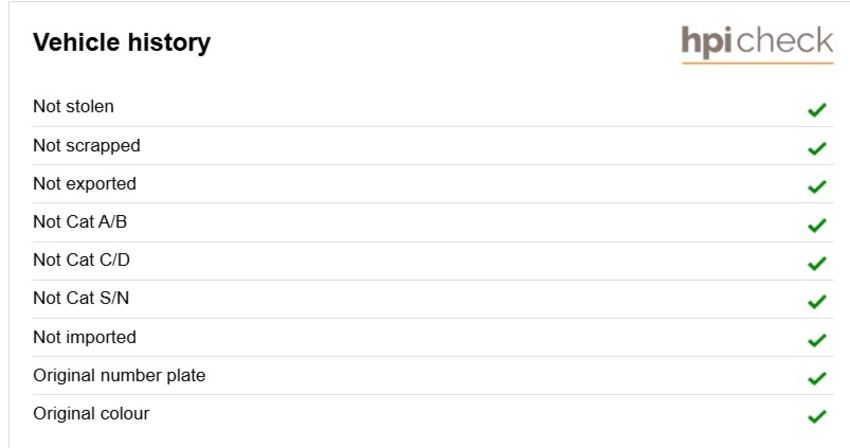Image resolution: width=850 pixels, height=448 pixels.
Task: Click the green checkmark for Not stolen
Action: point(817,110)
